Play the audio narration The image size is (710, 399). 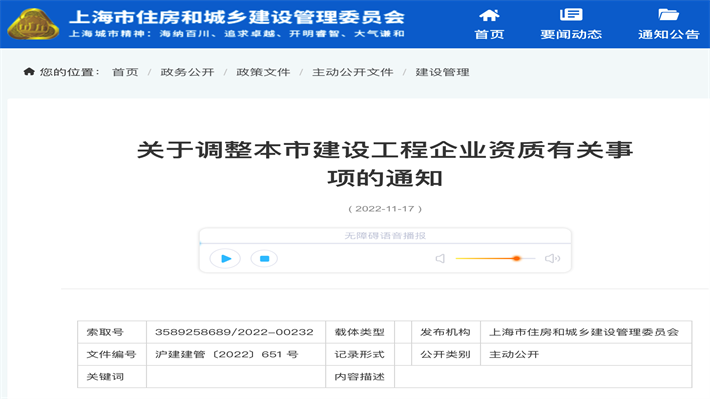point(225,259)
